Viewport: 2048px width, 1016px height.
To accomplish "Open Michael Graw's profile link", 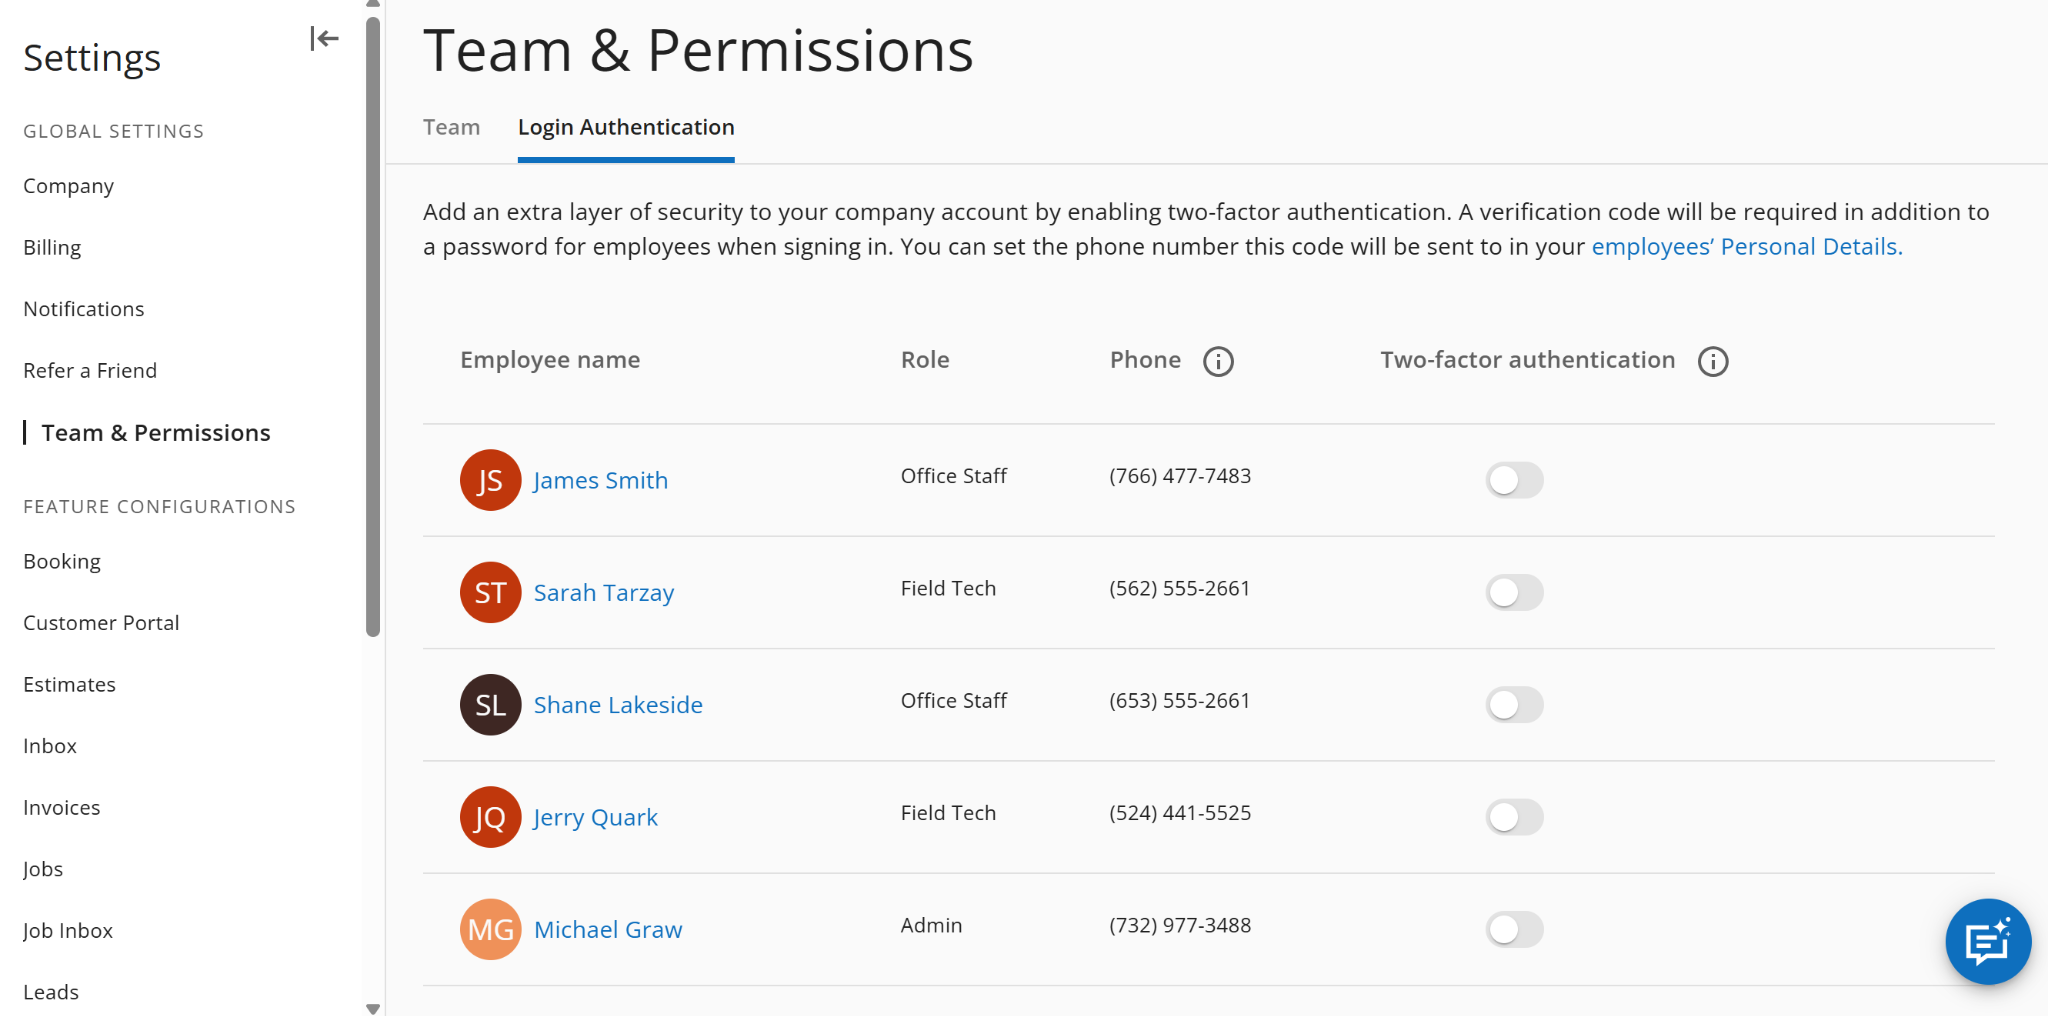I will 608,930.
